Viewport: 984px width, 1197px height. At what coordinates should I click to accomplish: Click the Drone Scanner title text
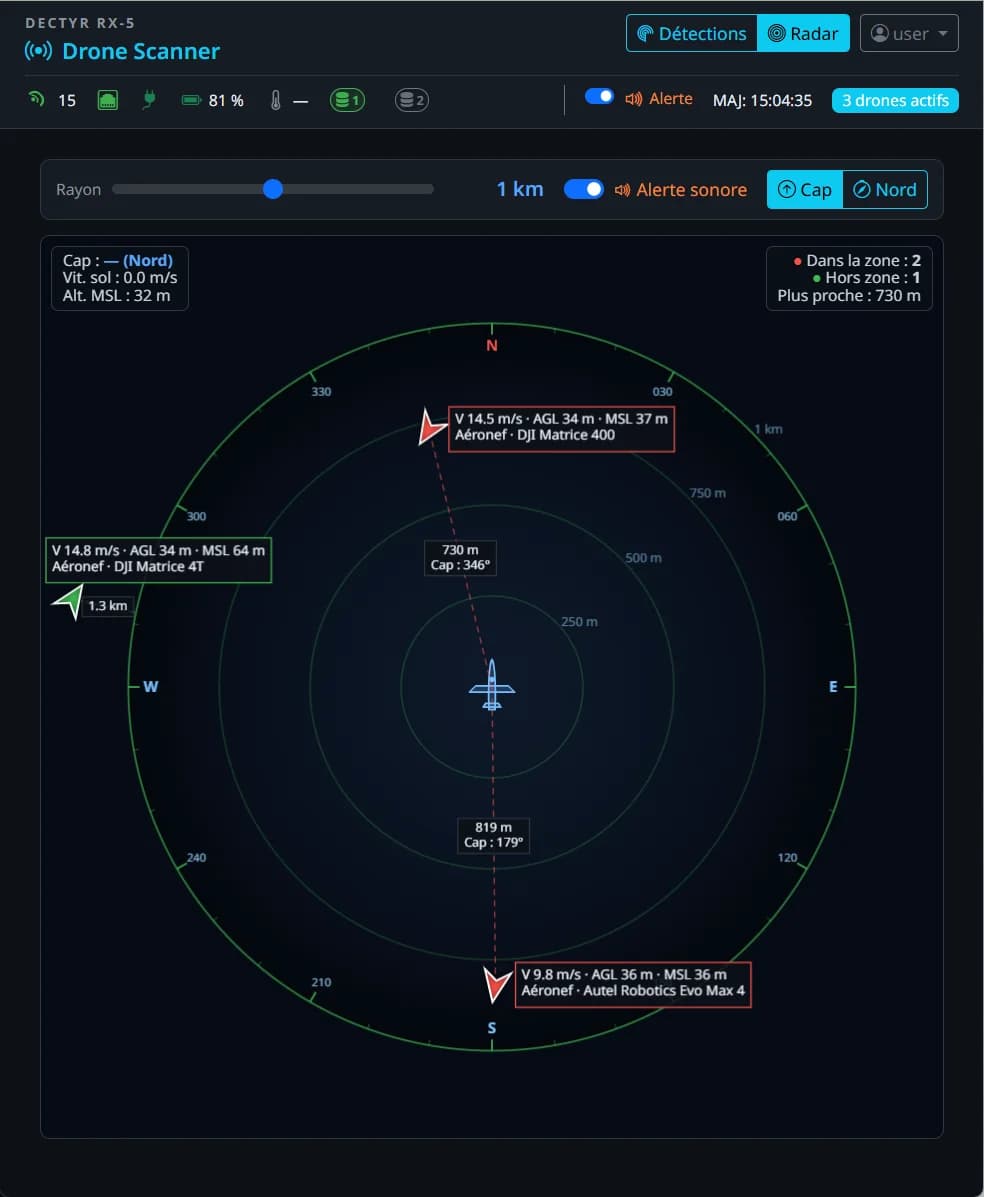pyautogui.click(x=141, y=51)
